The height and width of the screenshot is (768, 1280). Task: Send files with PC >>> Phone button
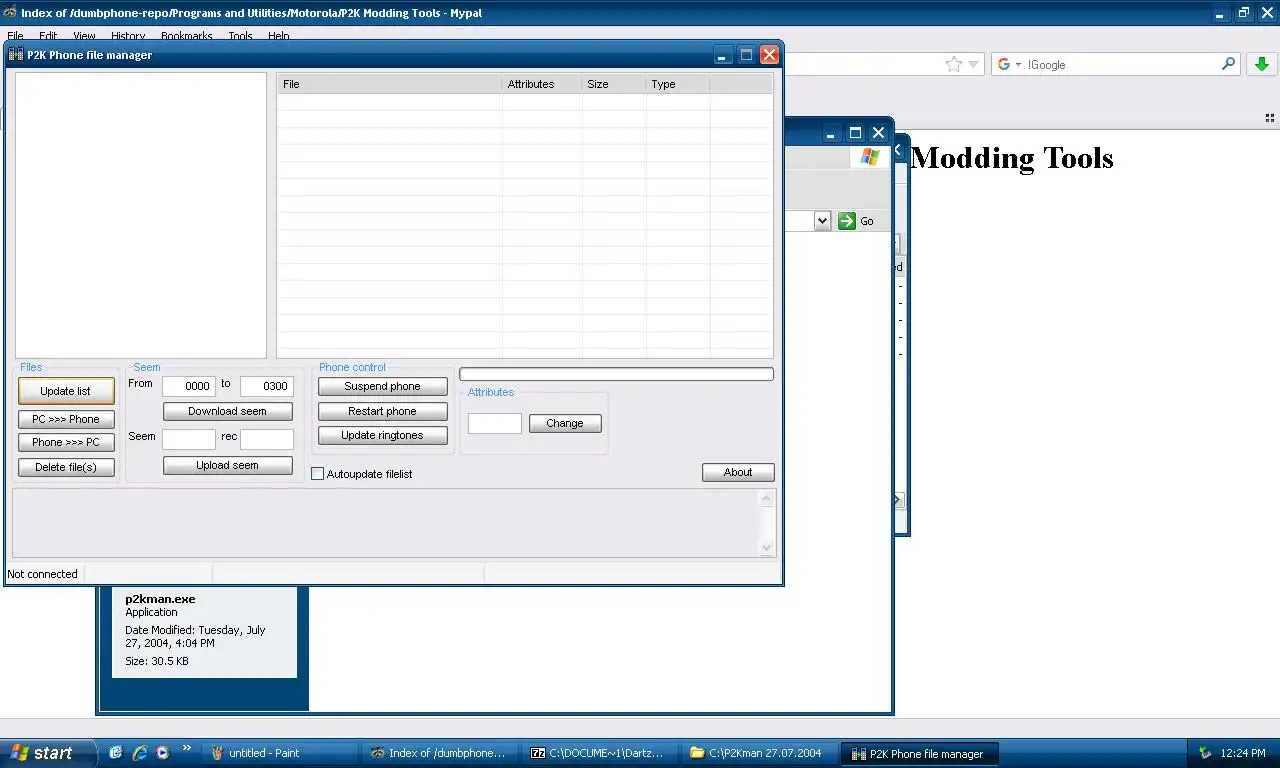point(66,419)
